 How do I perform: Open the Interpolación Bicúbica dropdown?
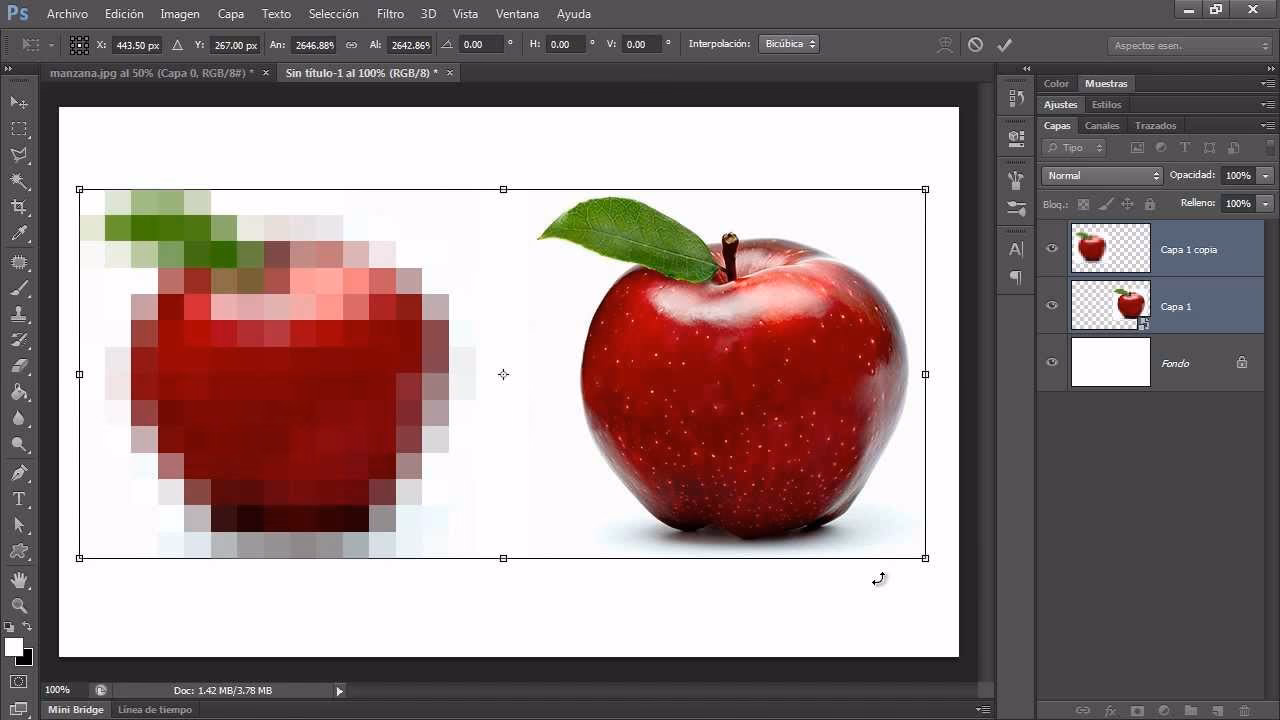pos(789,43)
